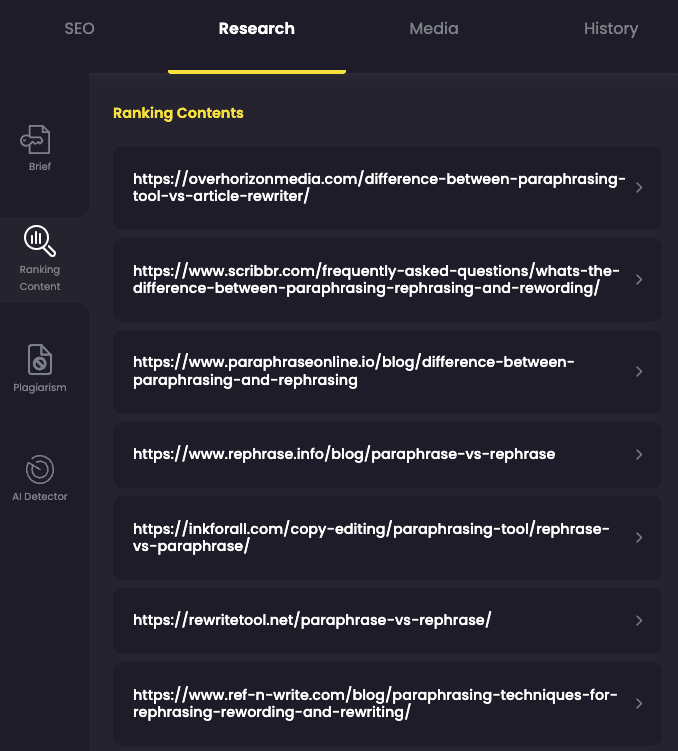This screenshot has width=678, height=751.
Task: Open the Plagiarism checker icon
Action: pyautogui.click(x=40, y=359)
